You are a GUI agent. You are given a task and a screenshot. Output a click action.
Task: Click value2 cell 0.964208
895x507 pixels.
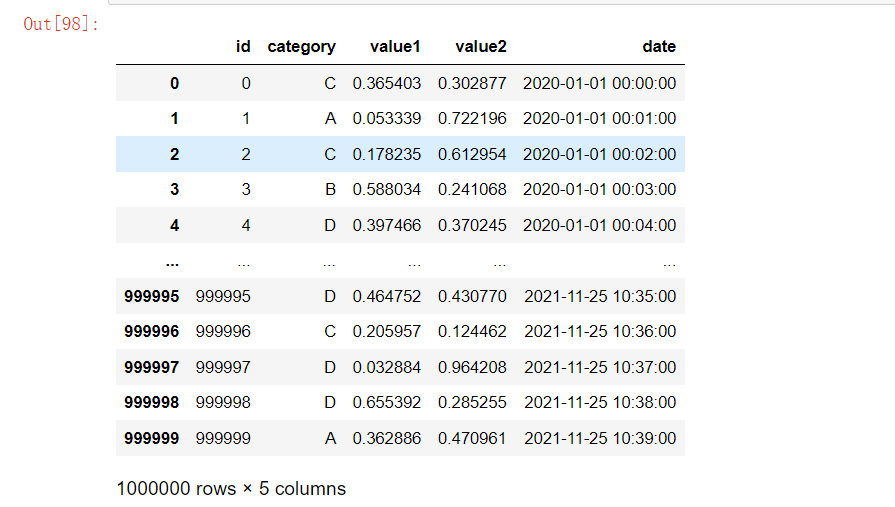[472, 367]
